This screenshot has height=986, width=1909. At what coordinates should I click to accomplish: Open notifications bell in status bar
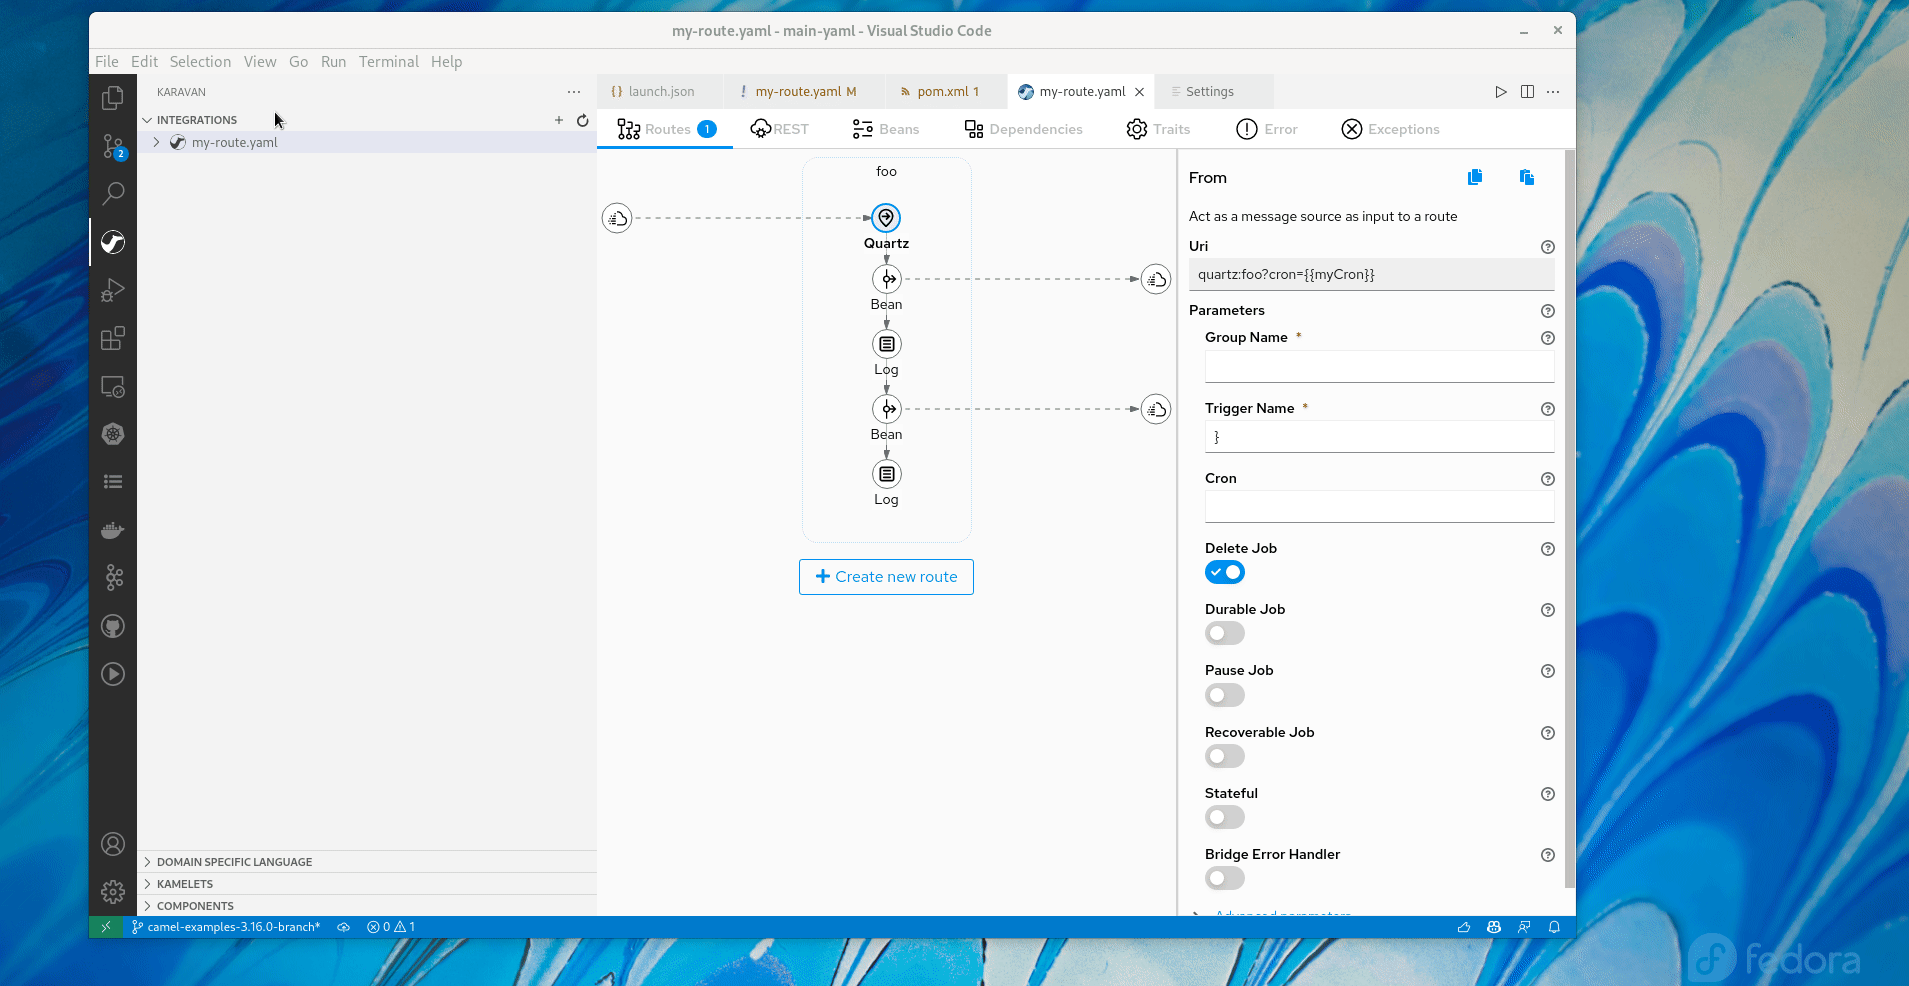tap(1554, 927)
